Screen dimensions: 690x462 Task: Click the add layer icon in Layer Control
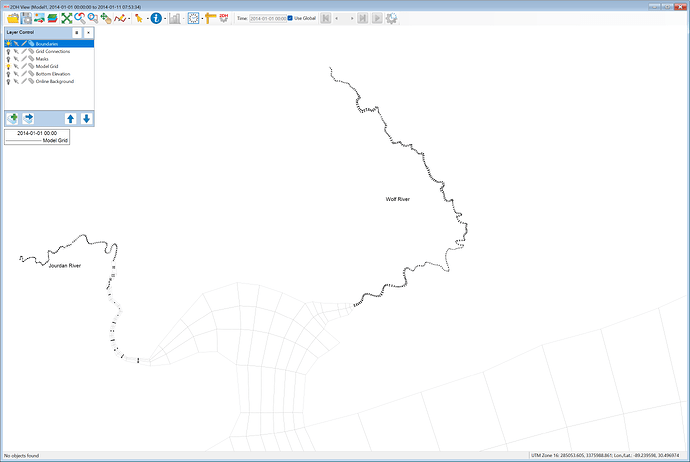pos(12,118)
